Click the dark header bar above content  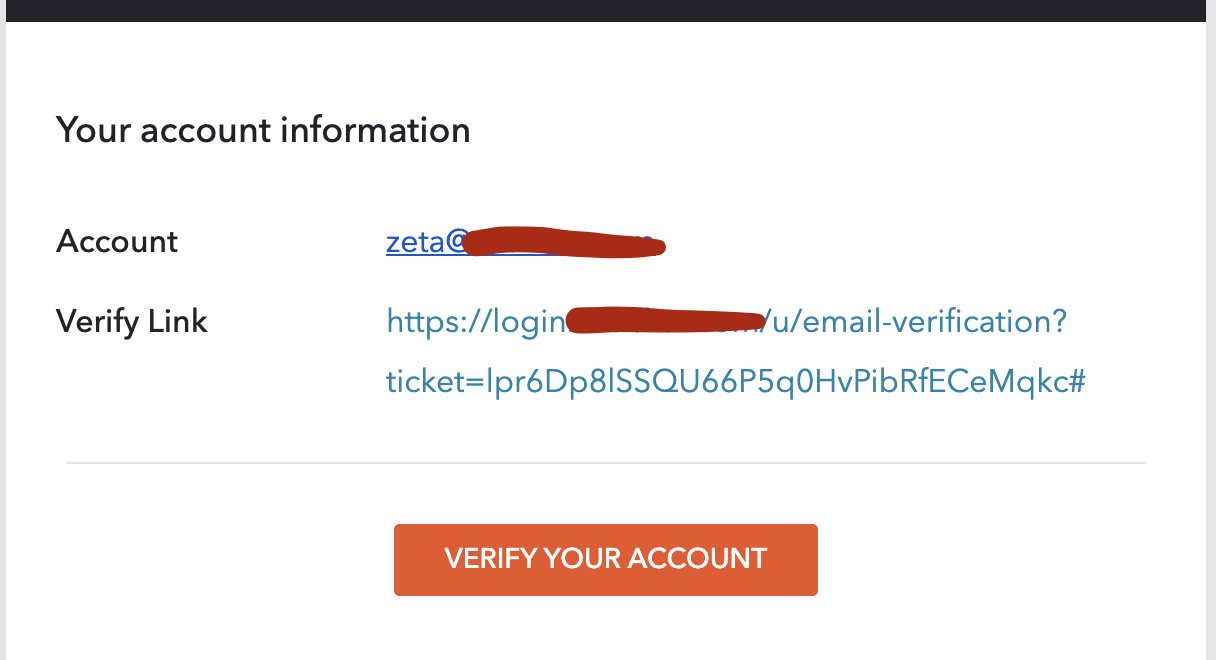click(x=608, y=12)
